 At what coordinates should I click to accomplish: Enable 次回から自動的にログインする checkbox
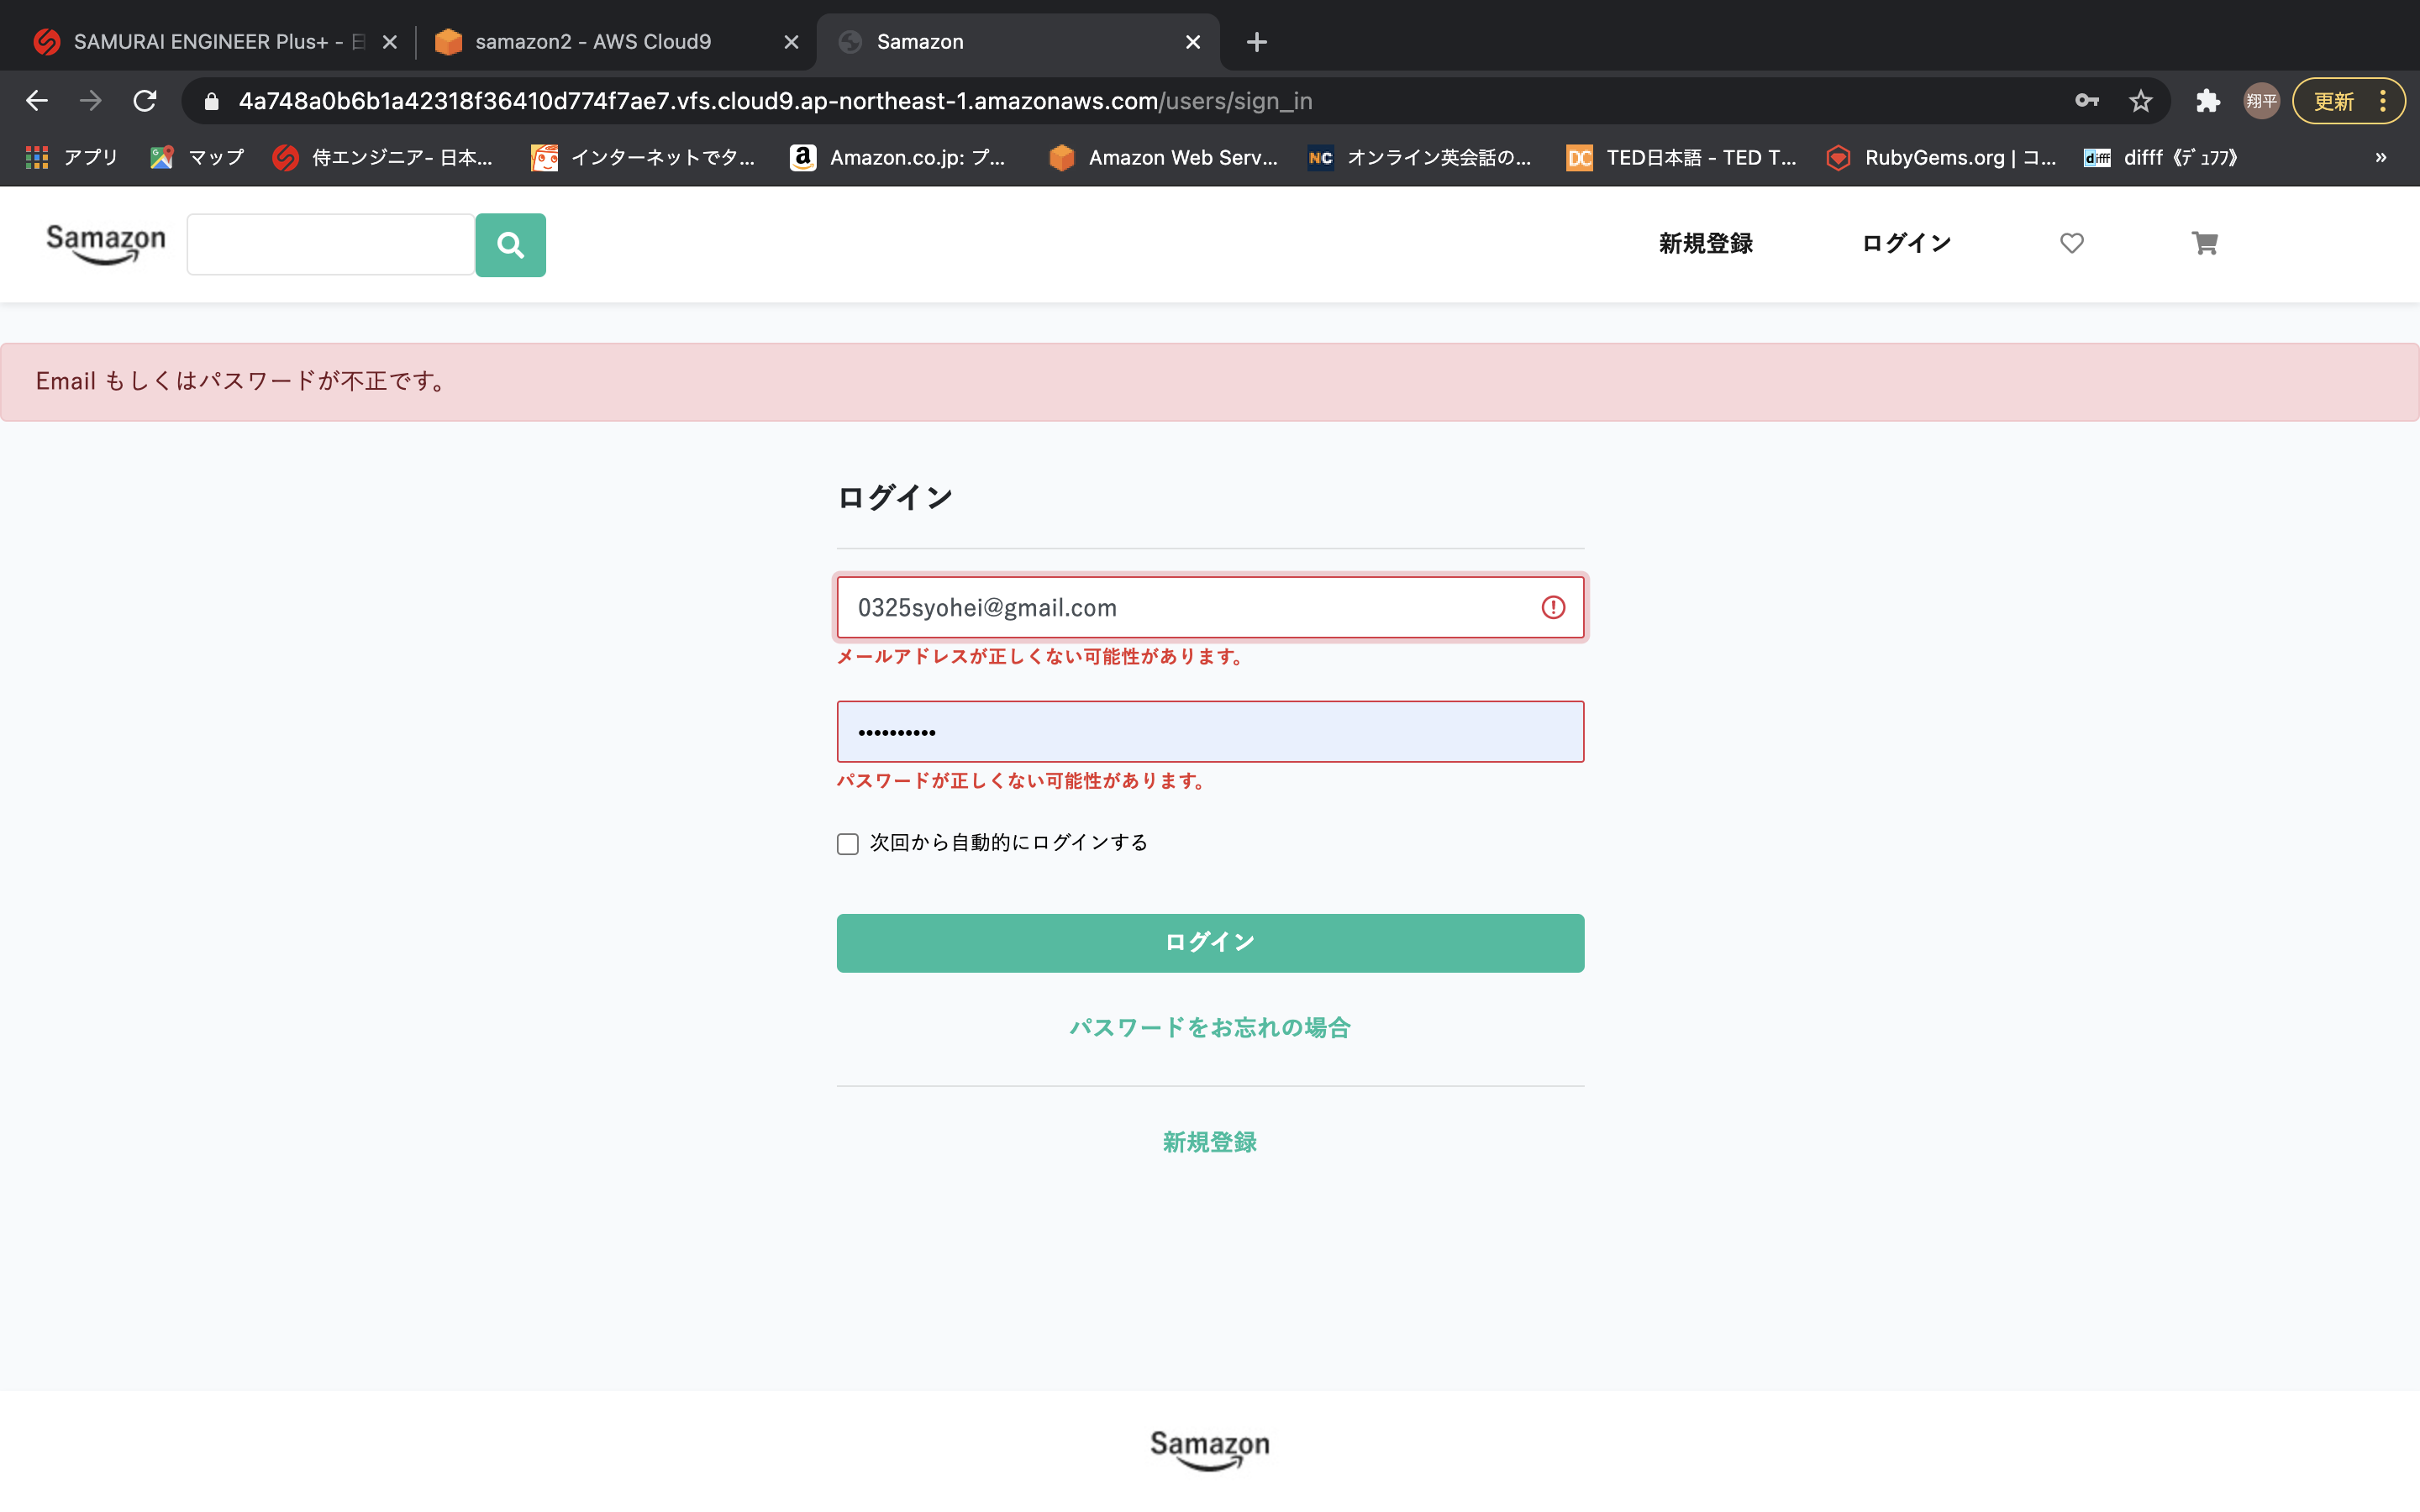point(847,843)
